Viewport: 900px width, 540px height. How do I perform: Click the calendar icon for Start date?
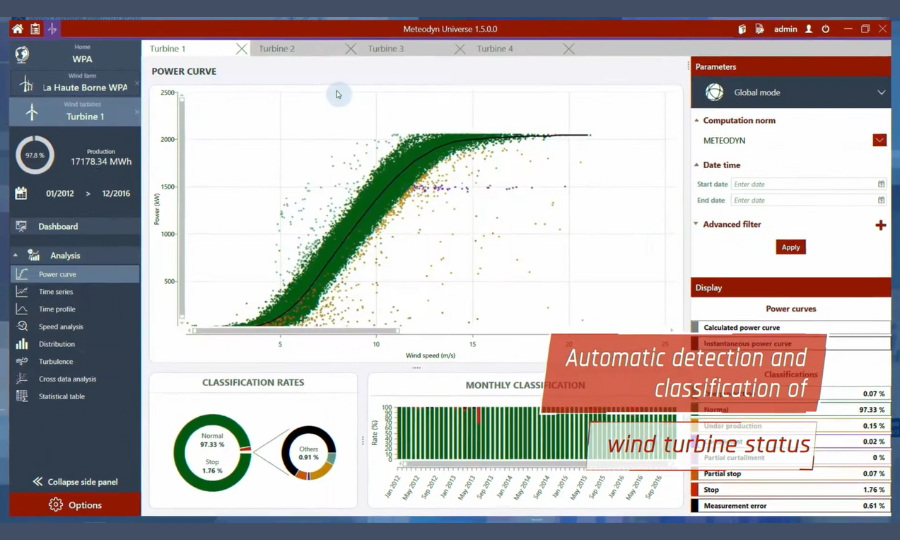(x=881, y=184)
